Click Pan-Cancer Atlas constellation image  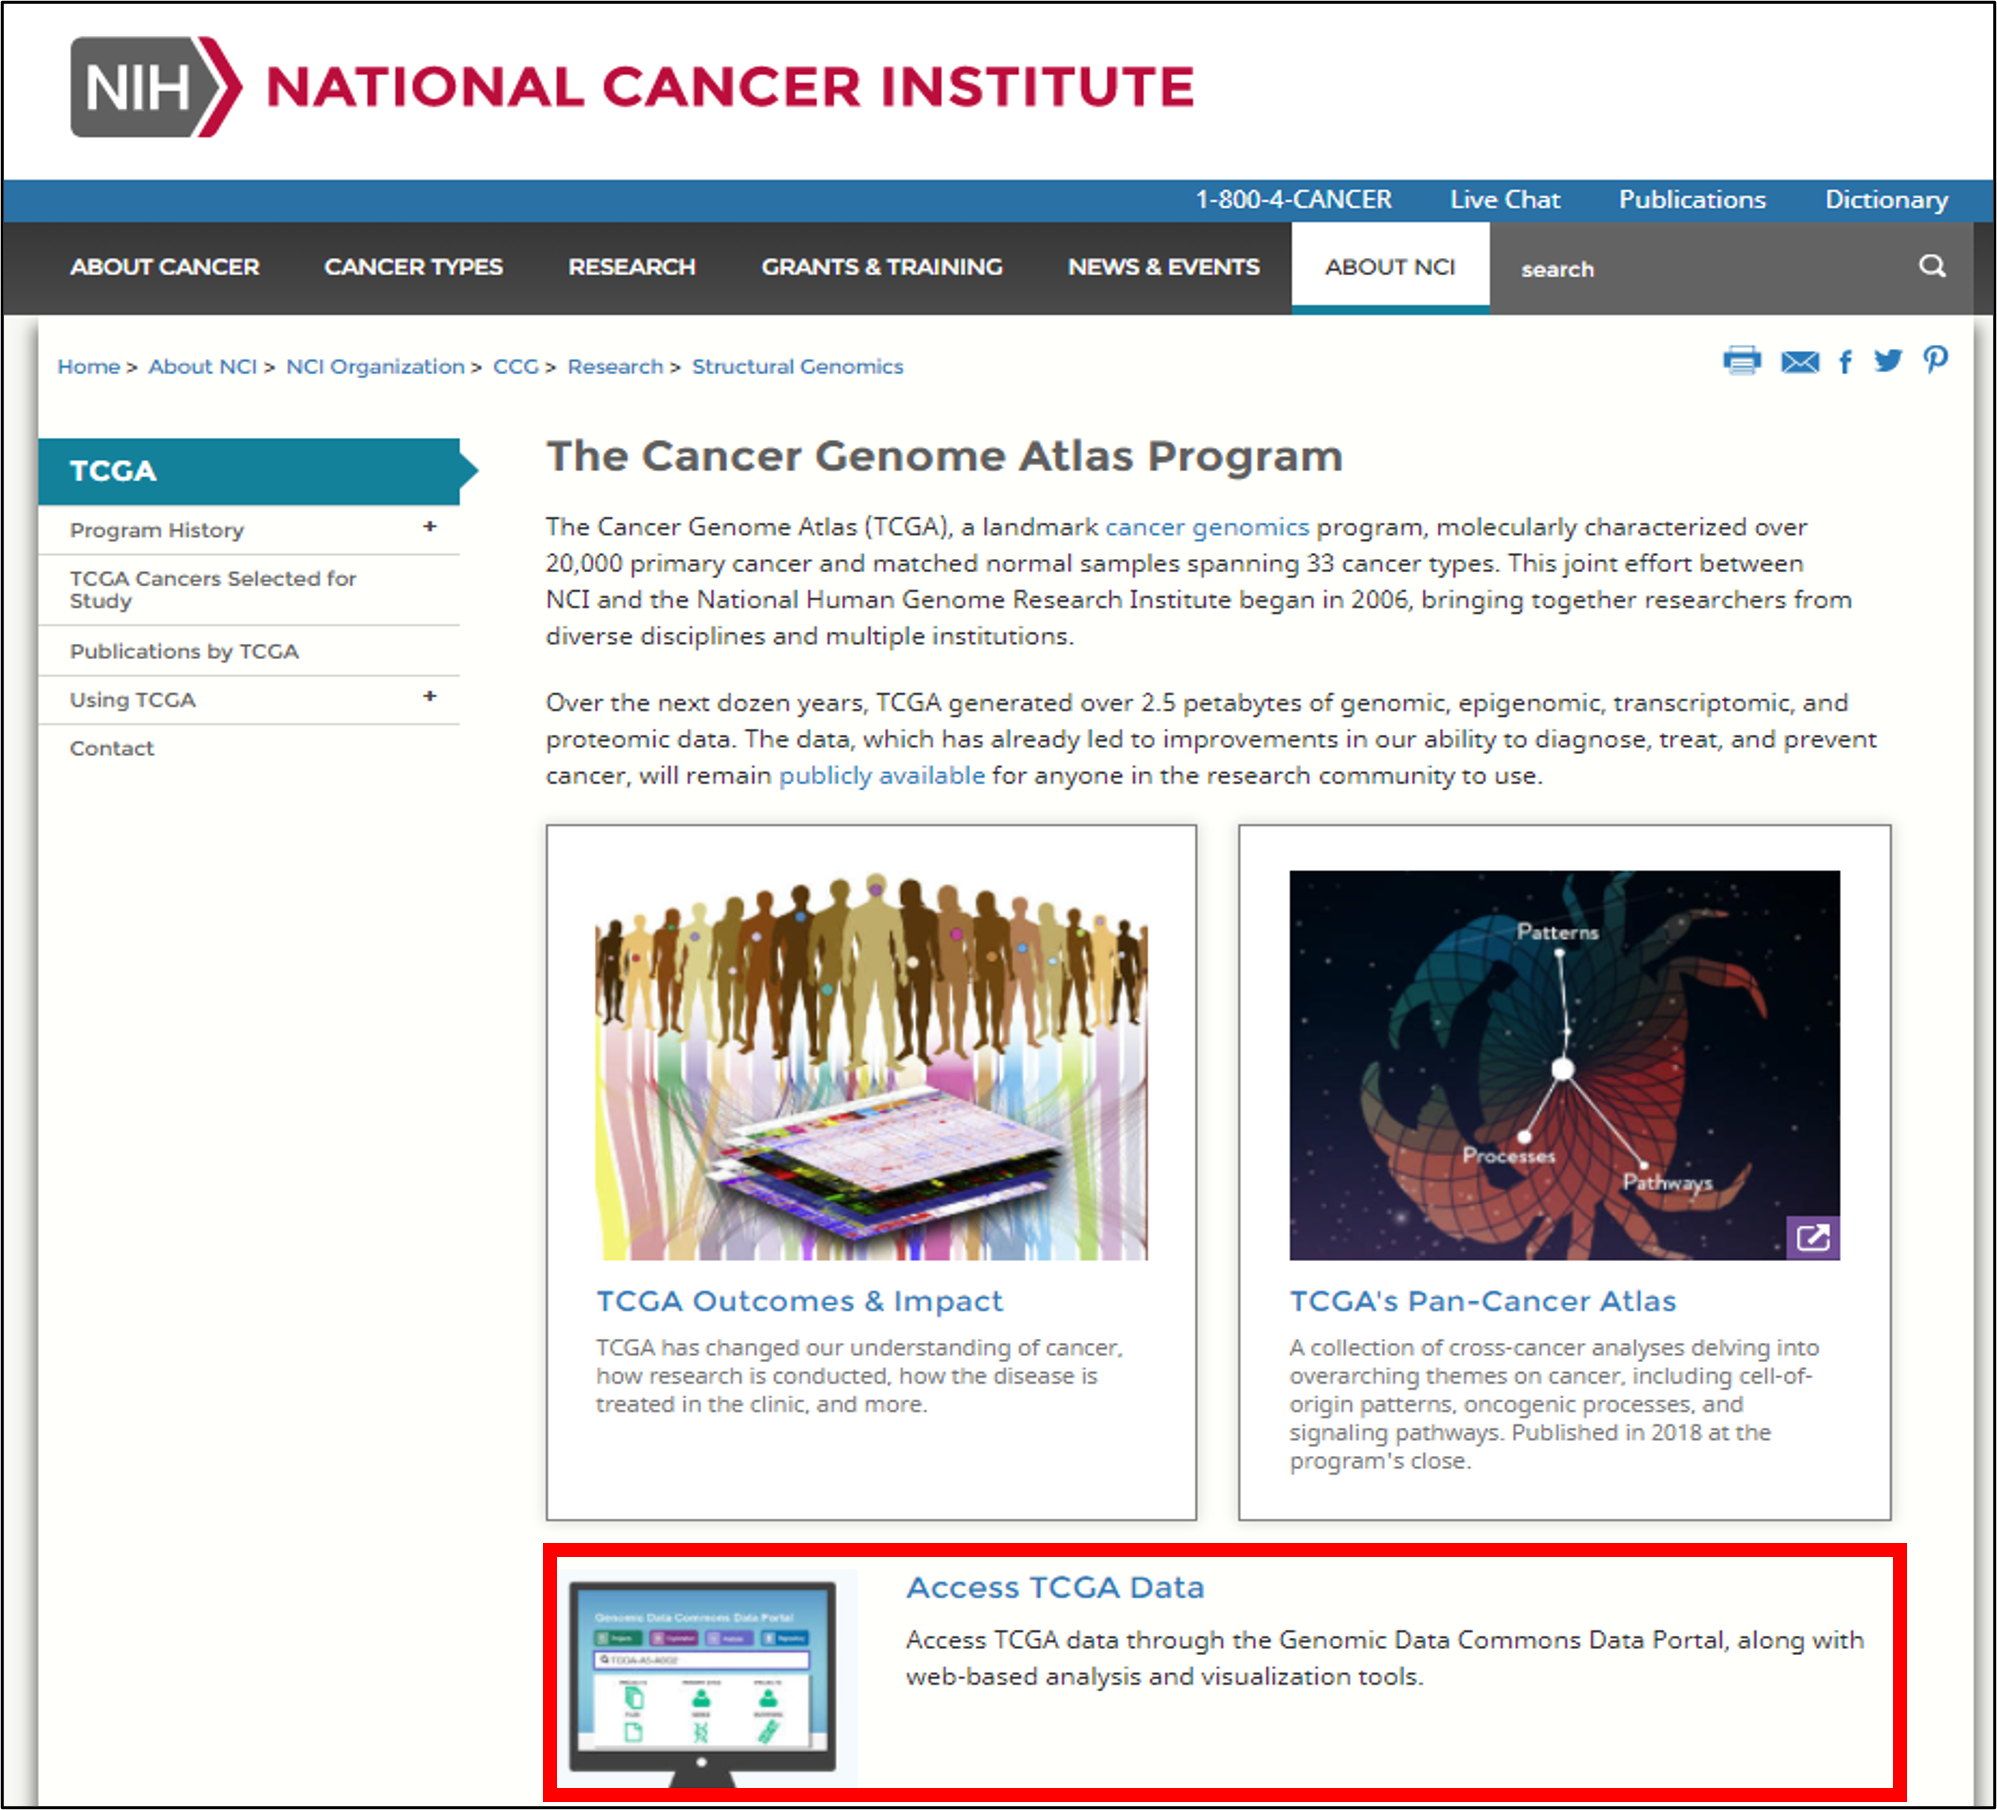pos(1564,1065)
